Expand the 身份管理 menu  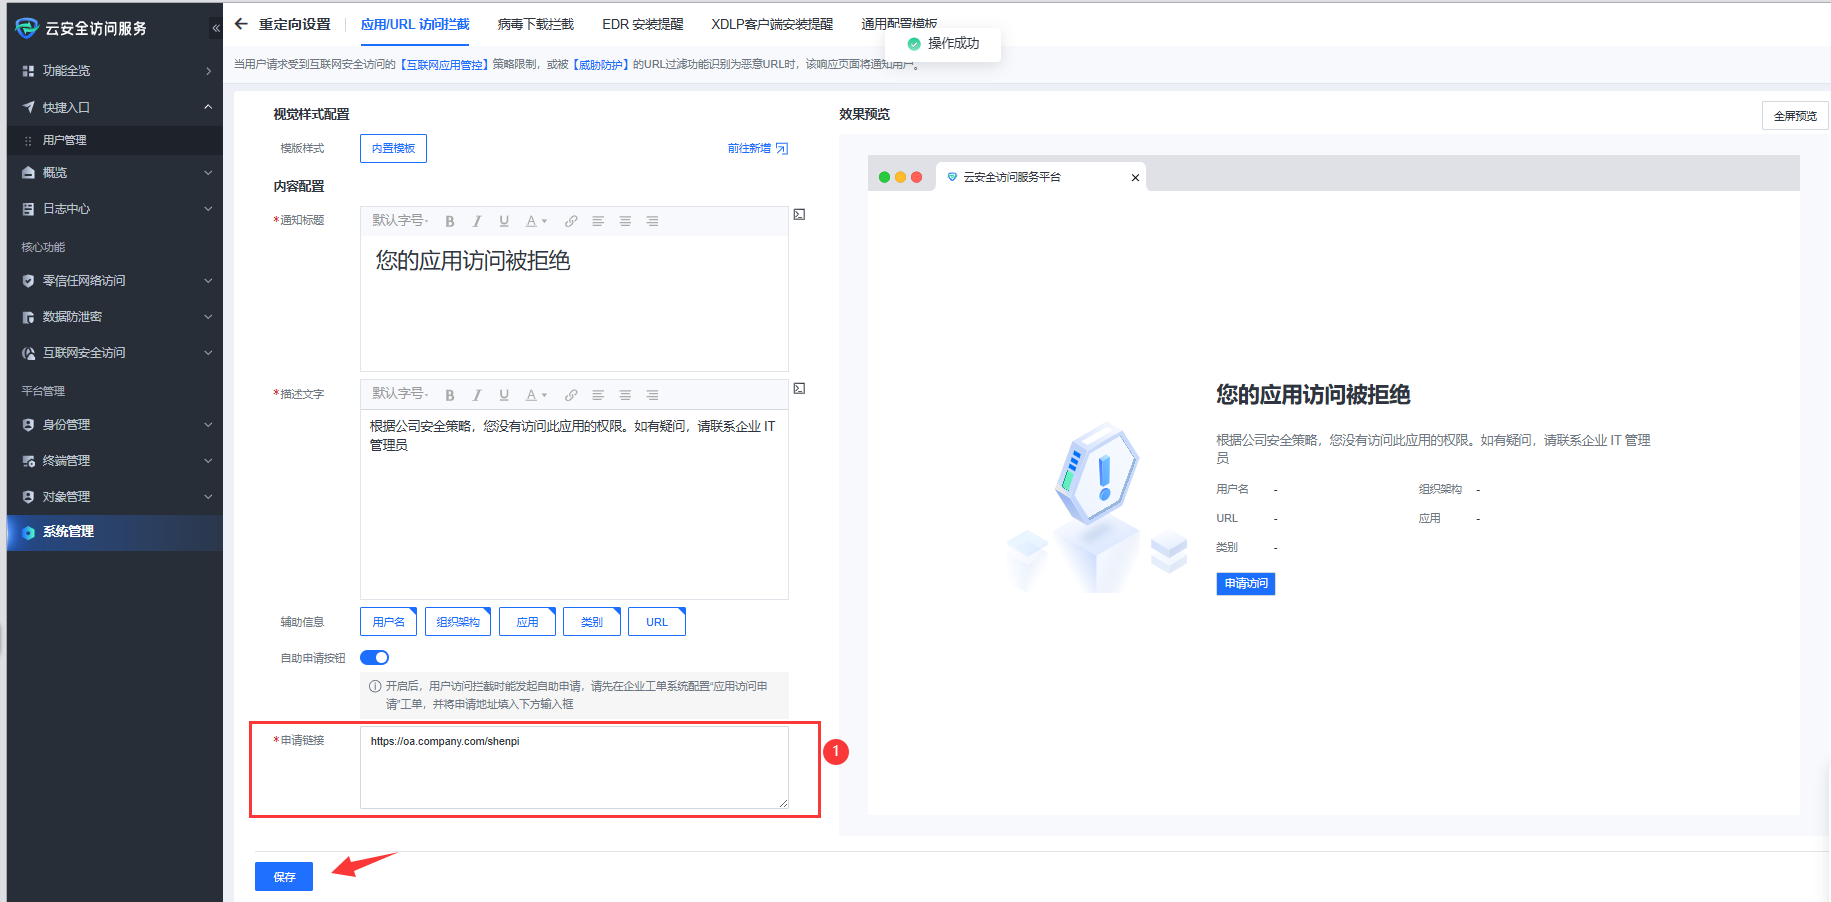208,425
